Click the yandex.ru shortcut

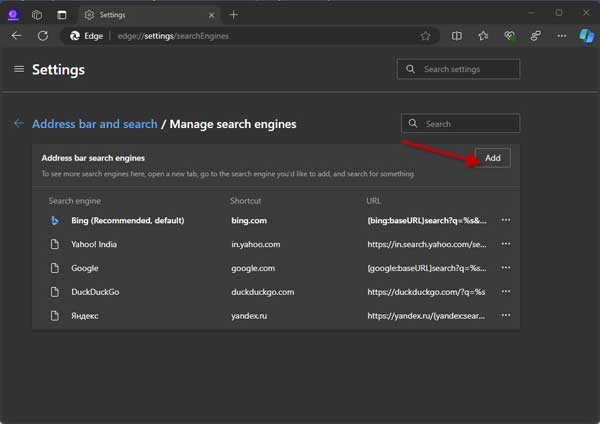click(249, 316)
